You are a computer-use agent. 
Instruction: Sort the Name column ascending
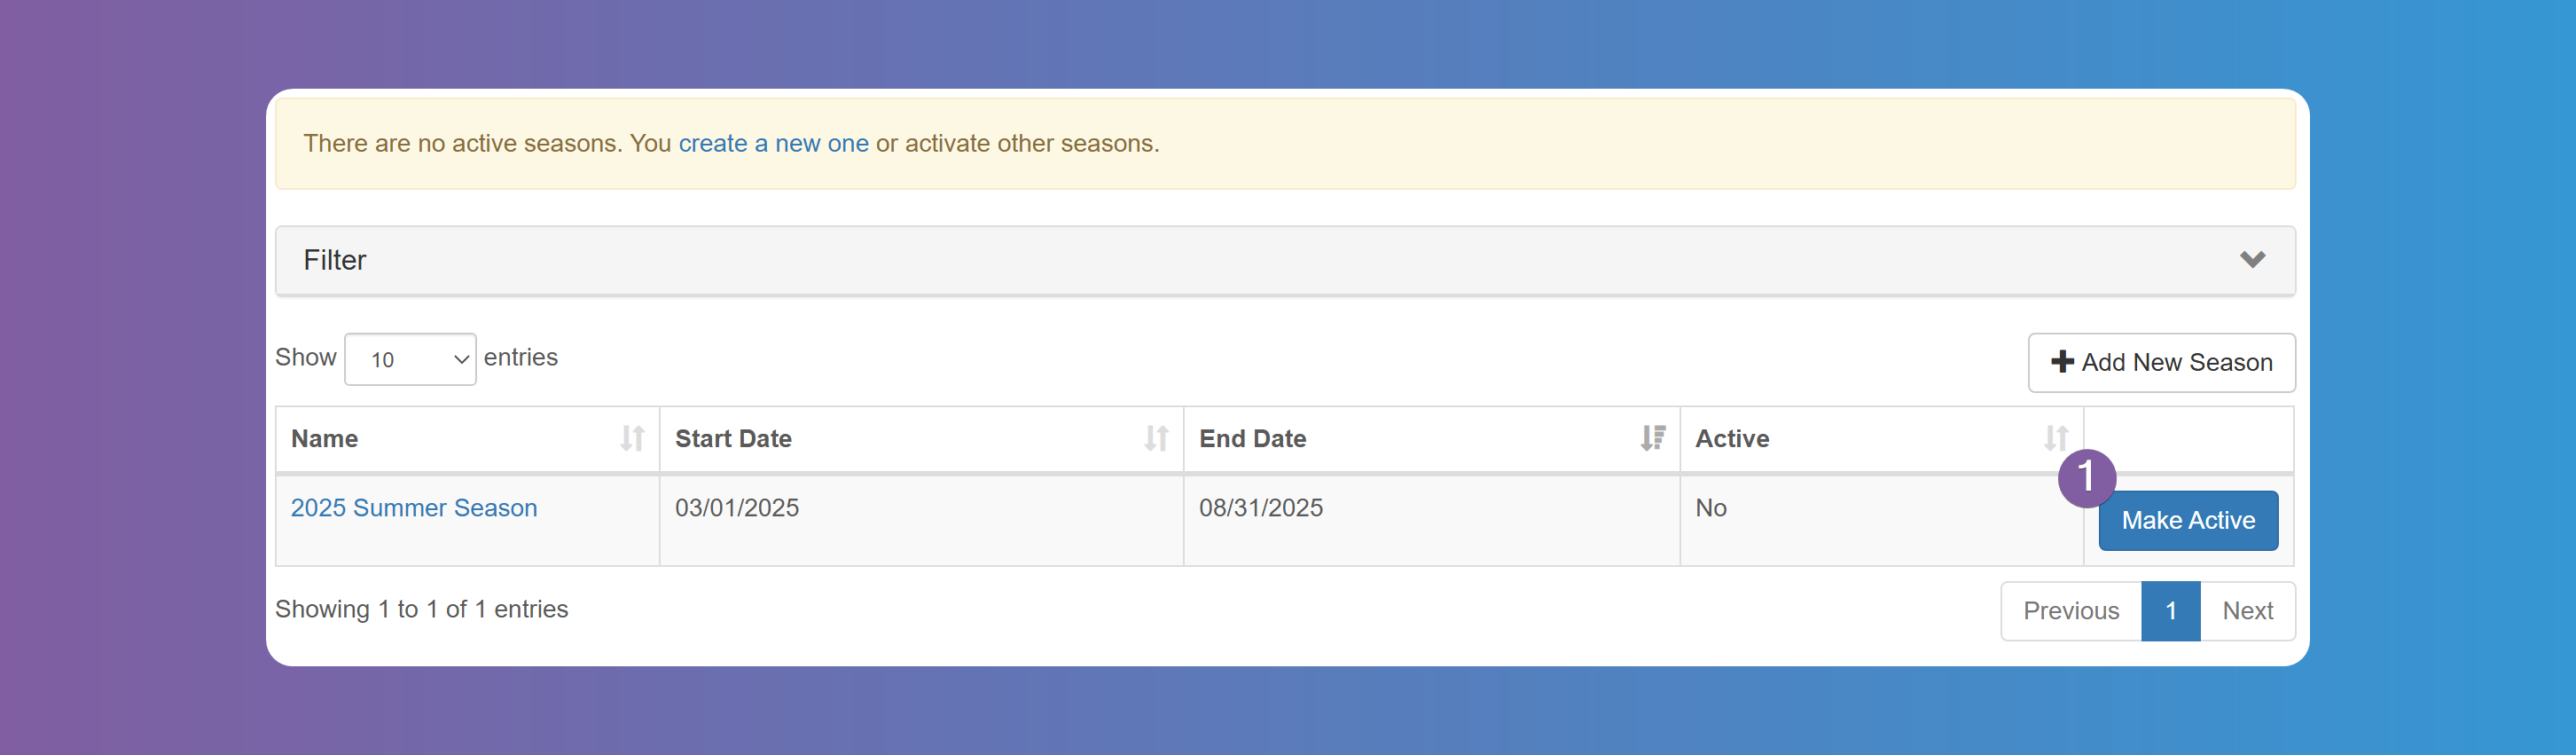point(633,438)
